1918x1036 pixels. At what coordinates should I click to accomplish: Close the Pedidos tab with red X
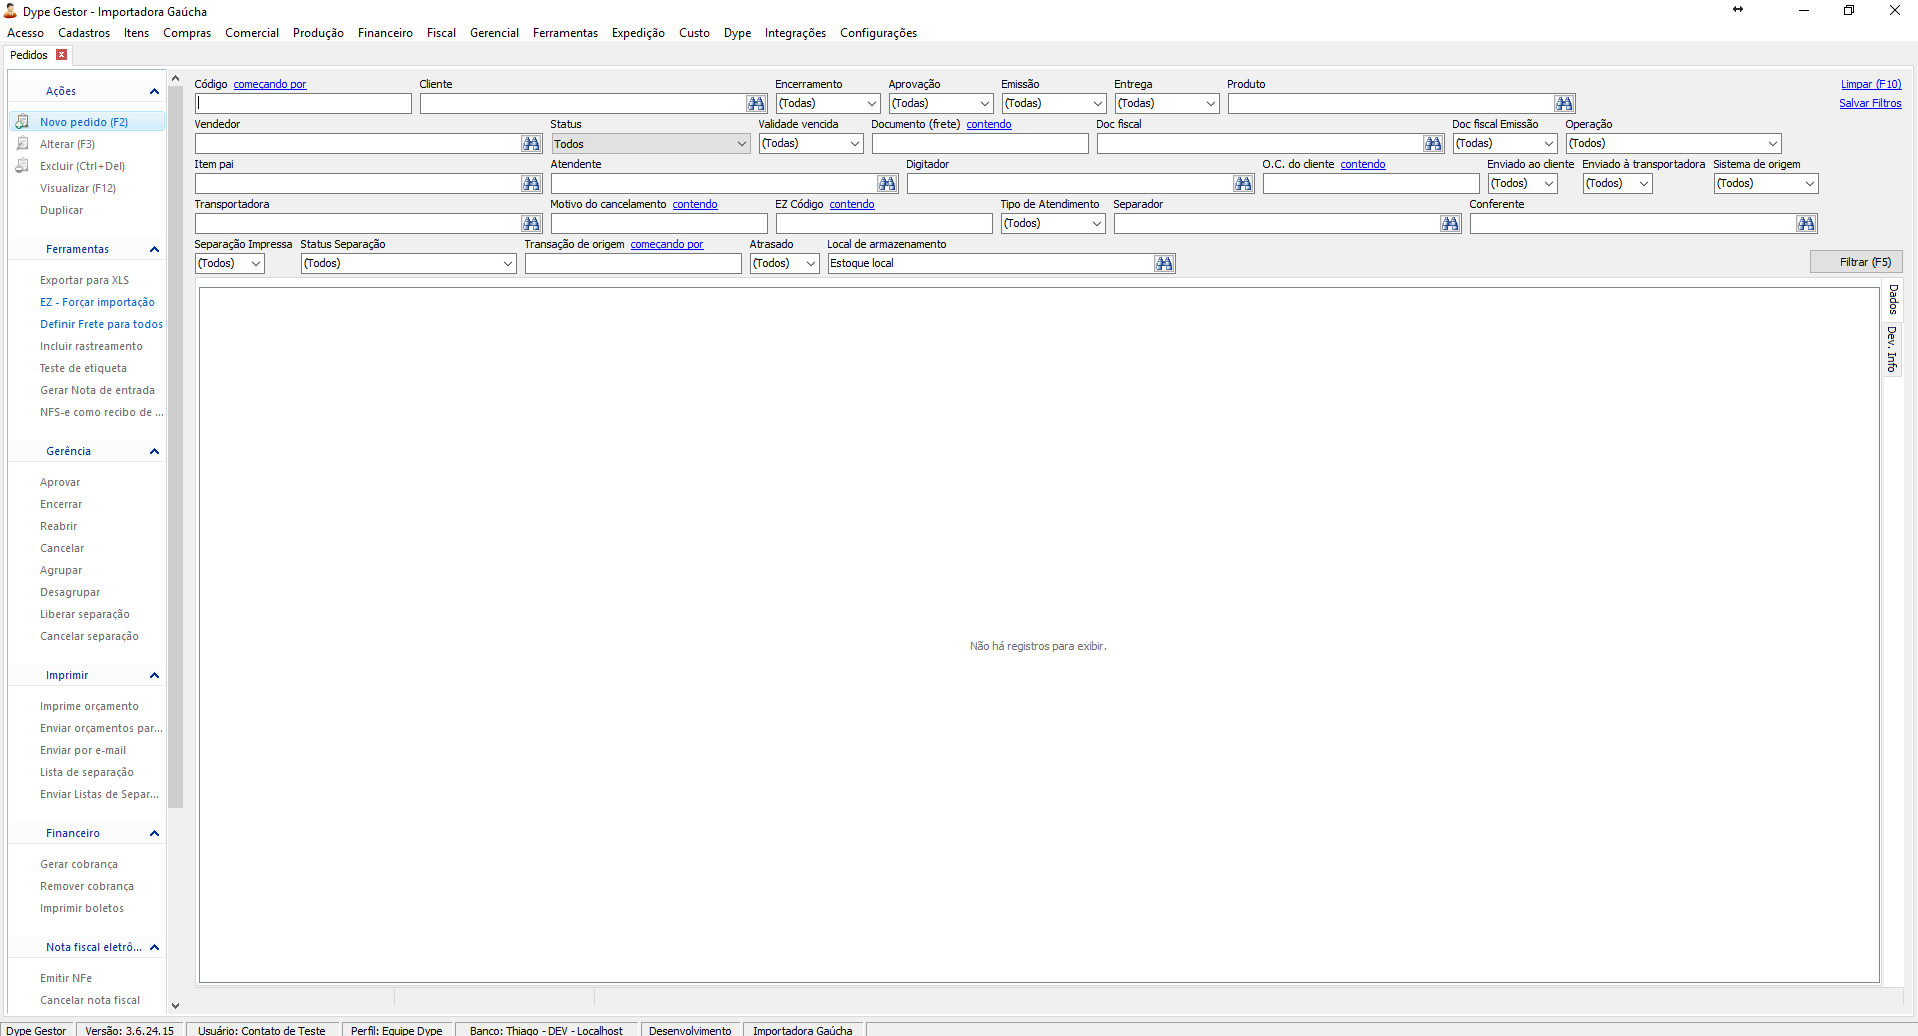[x=61, y=55]
